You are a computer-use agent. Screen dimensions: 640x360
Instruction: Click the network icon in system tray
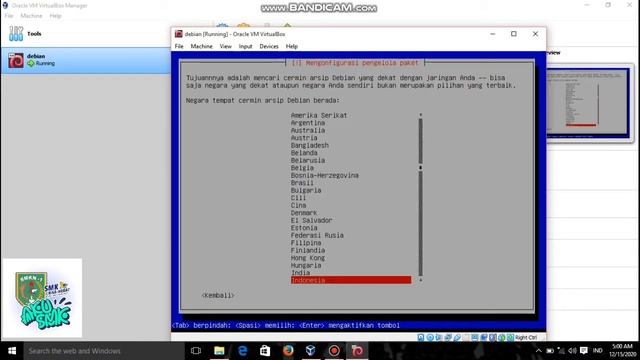click(x=561, y=351)
